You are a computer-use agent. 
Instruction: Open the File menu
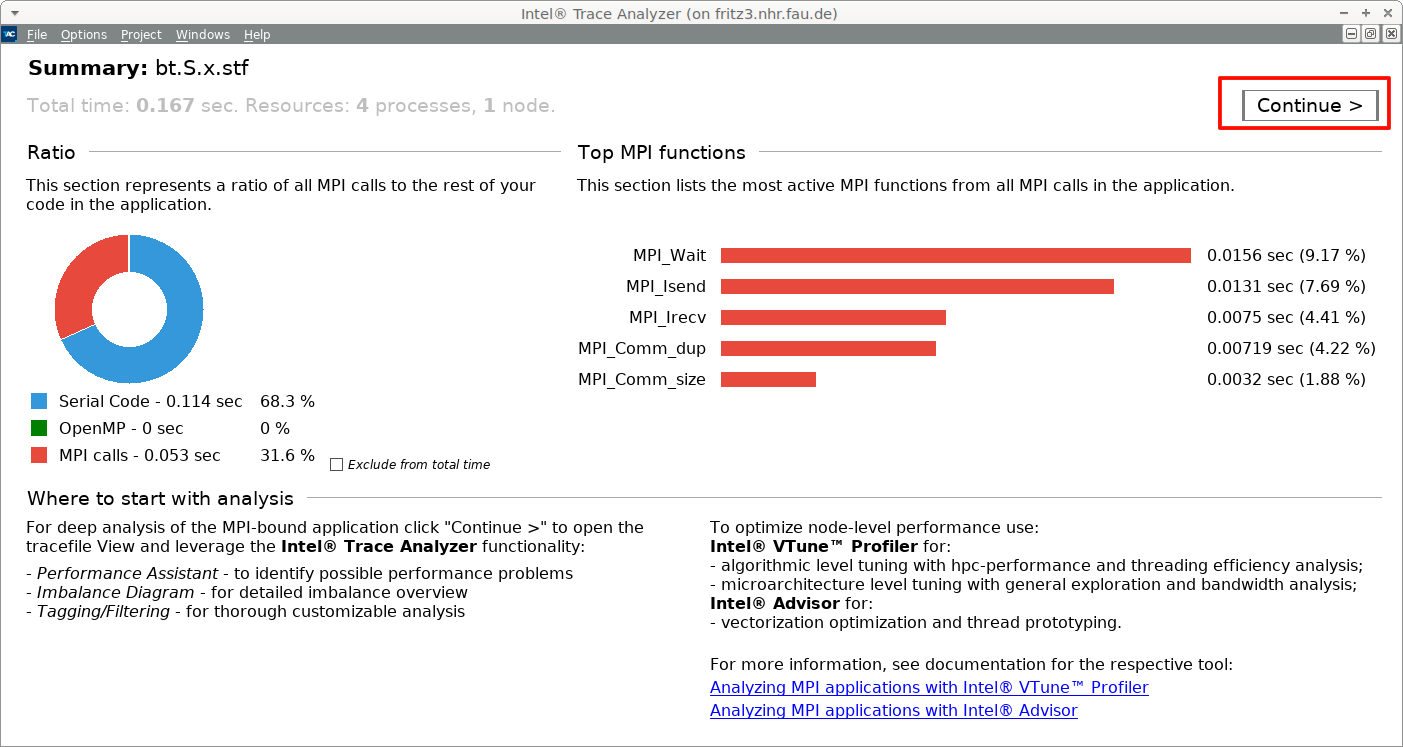37,34
